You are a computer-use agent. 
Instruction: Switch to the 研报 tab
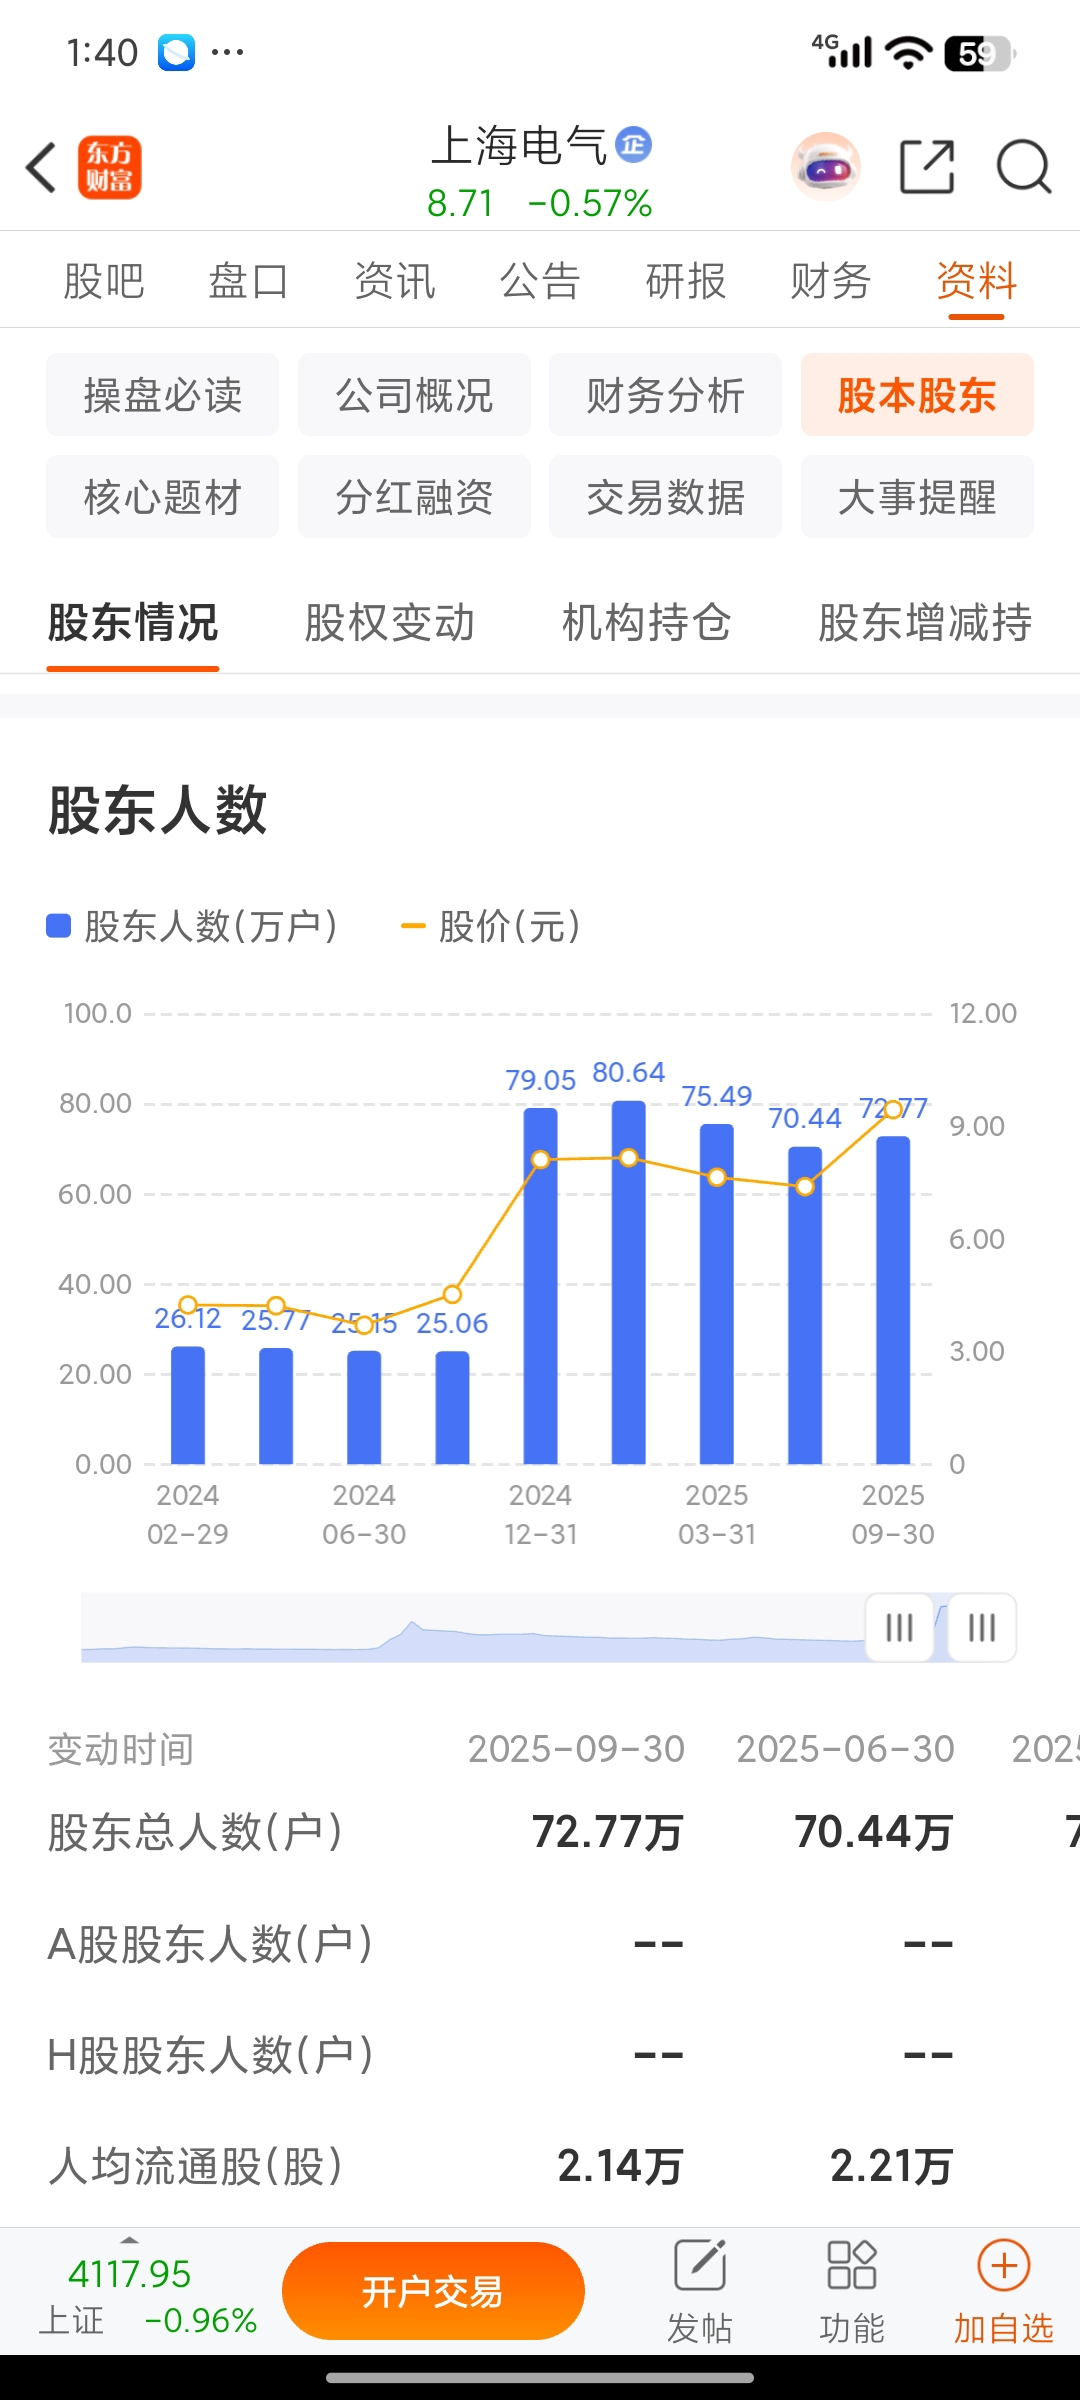tap(686, 281)
